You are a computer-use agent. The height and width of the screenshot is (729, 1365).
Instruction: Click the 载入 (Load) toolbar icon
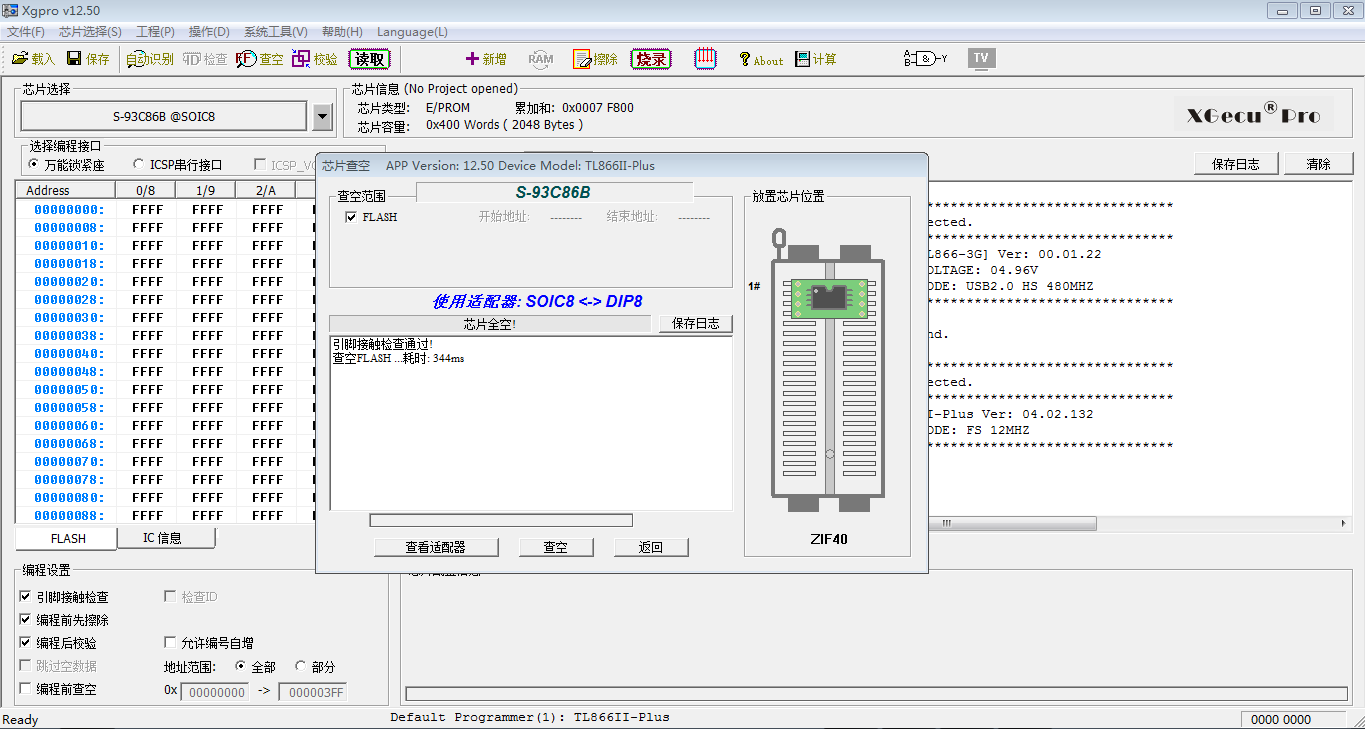(x=33, y=59)
